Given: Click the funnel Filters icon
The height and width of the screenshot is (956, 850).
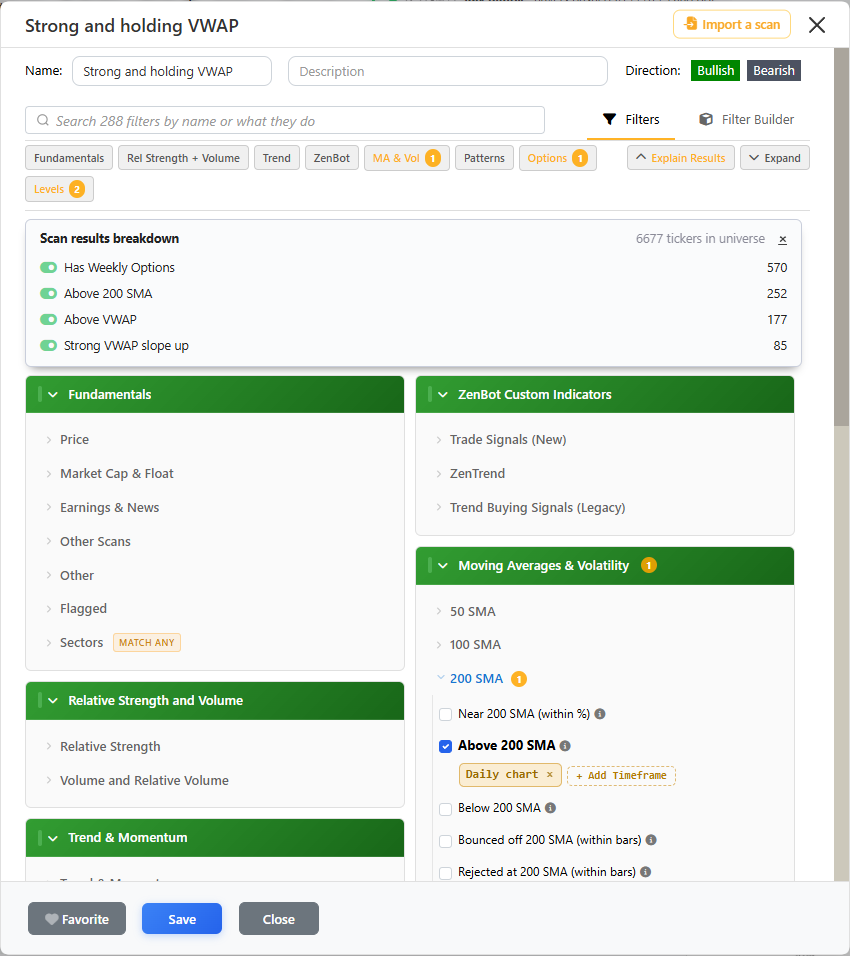Looking at the screenshot, I should [x=609, y=120].
